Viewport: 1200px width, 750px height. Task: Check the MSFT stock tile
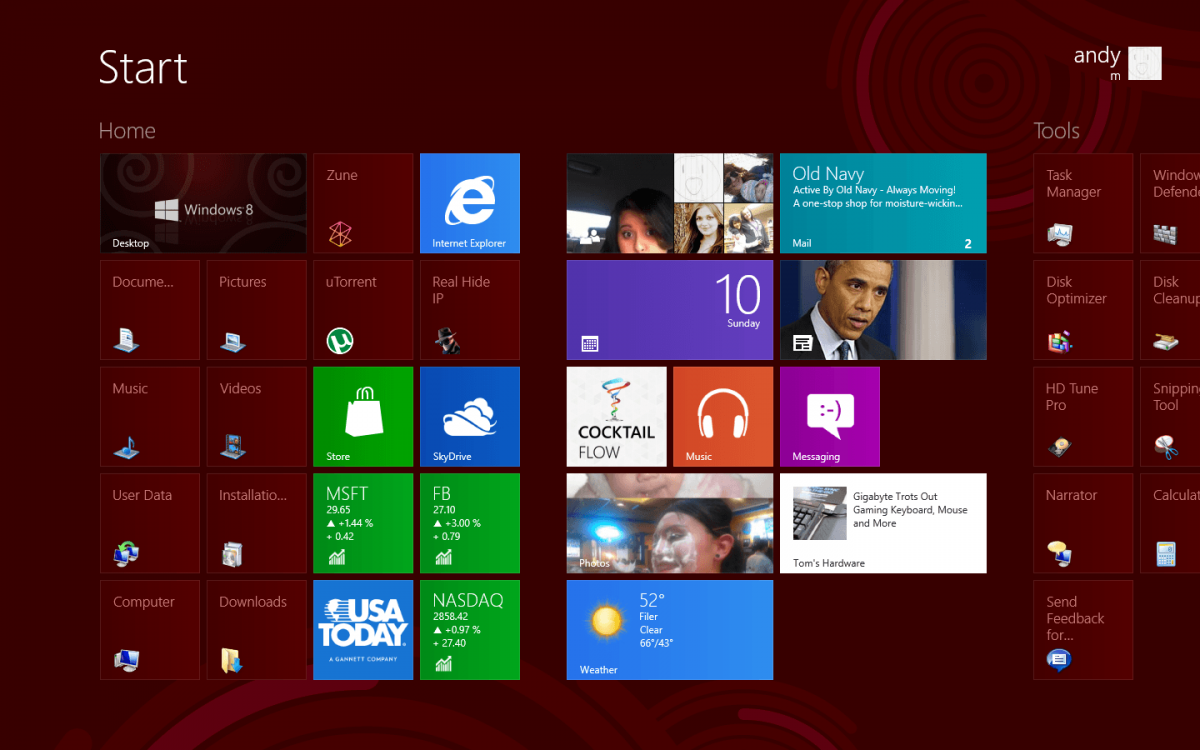(362, 523)
